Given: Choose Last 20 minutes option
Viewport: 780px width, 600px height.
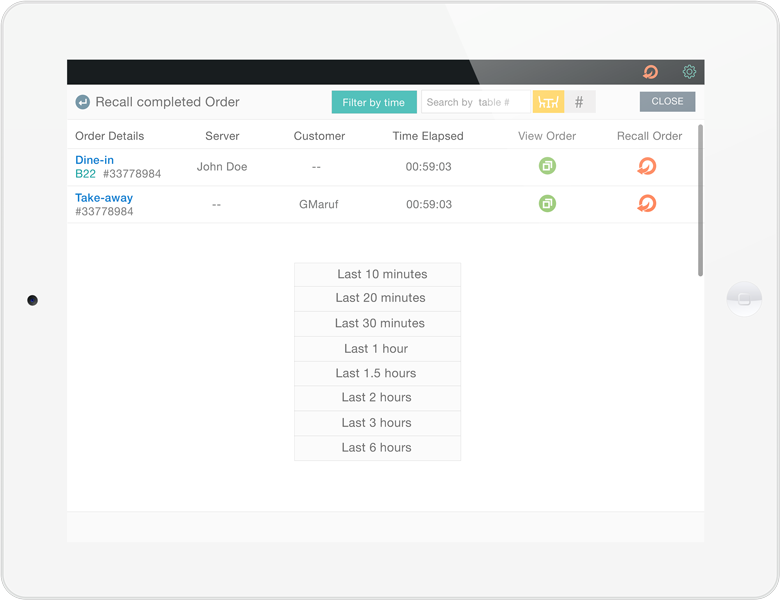Looking at the screenshot, I should click(377, 298).
